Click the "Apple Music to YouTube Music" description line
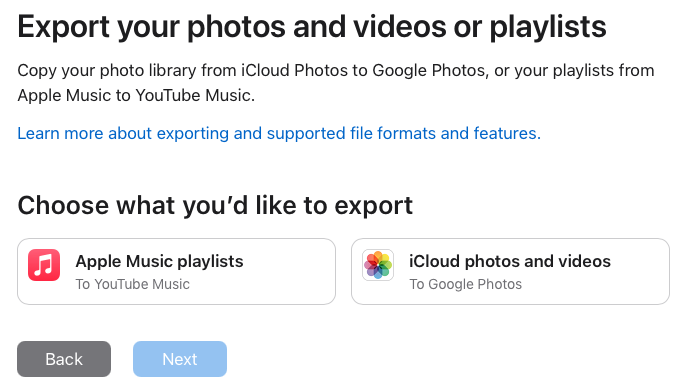Image resolution: width=689 pixels, height=390 pixels. coord(136,95)
